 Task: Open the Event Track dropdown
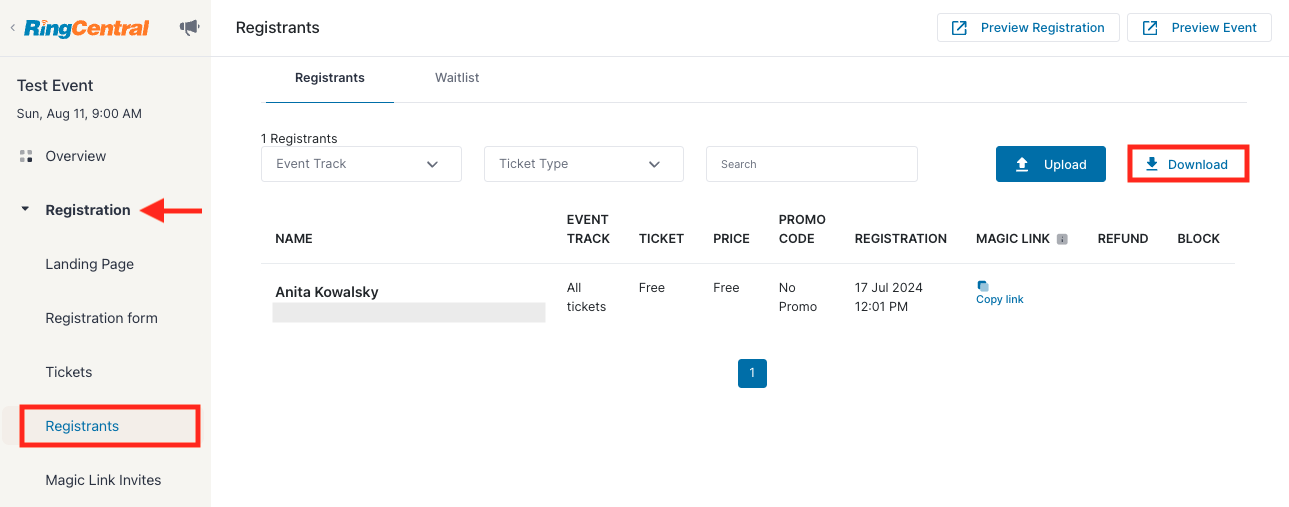361,164
